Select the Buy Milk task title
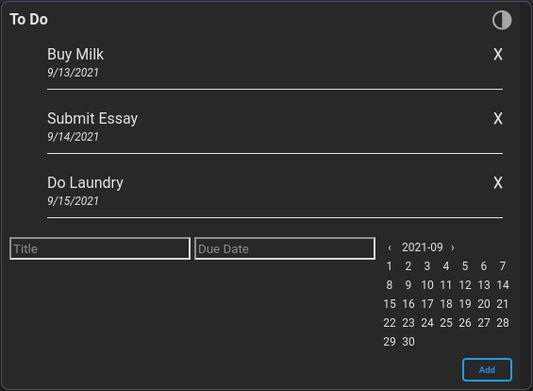The image size is (533, 391). click(x=75, y=54)
